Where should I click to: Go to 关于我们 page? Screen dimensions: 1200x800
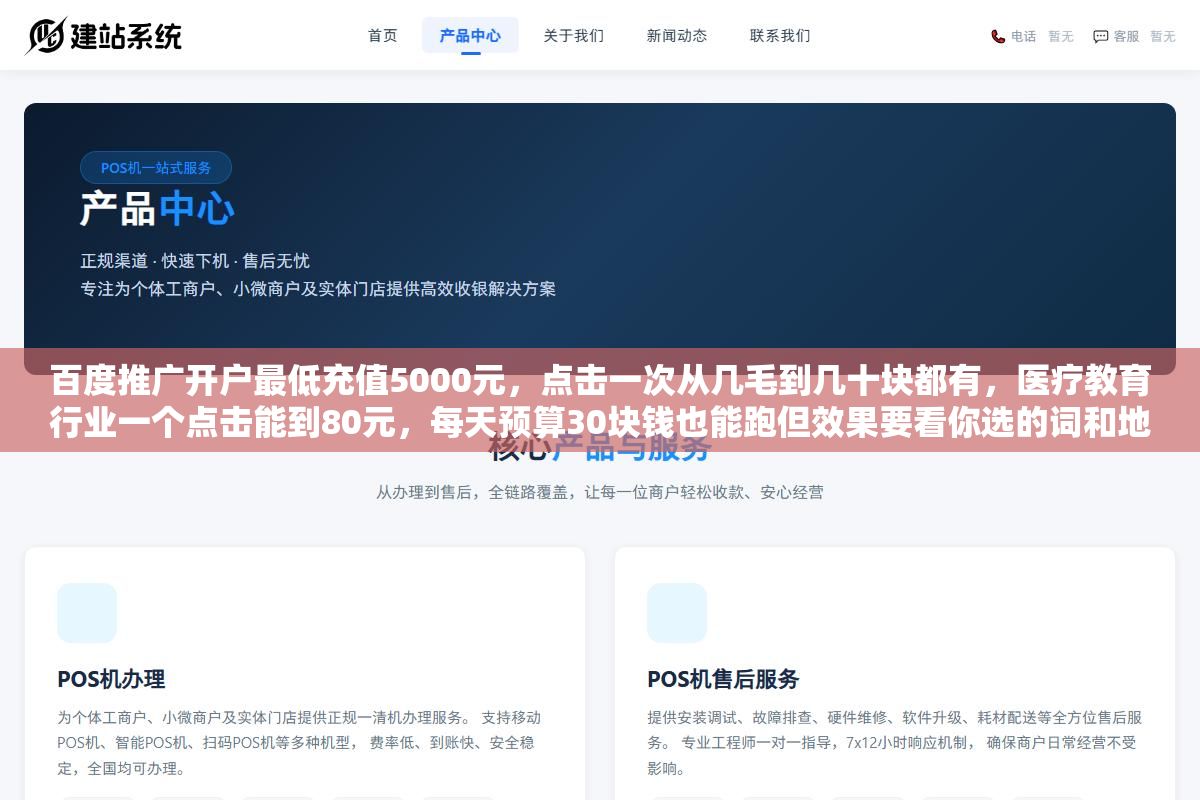pyautogui.click(x=574, y=35)
